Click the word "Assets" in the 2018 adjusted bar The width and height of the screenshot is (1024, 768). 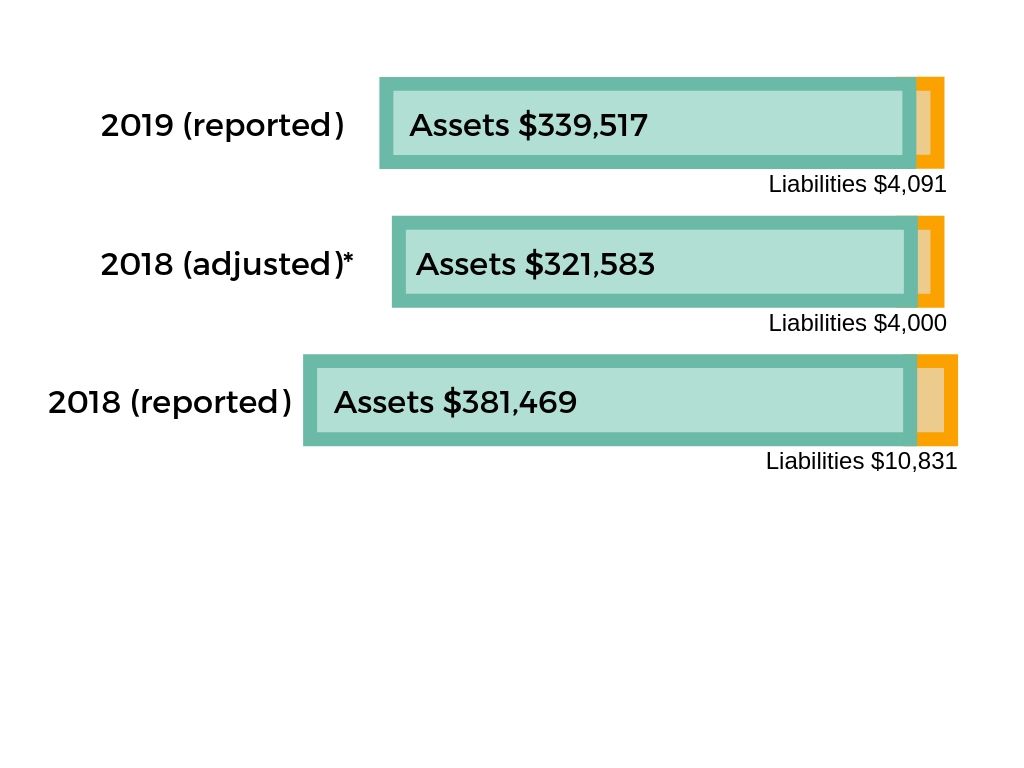tap(466, 265)
